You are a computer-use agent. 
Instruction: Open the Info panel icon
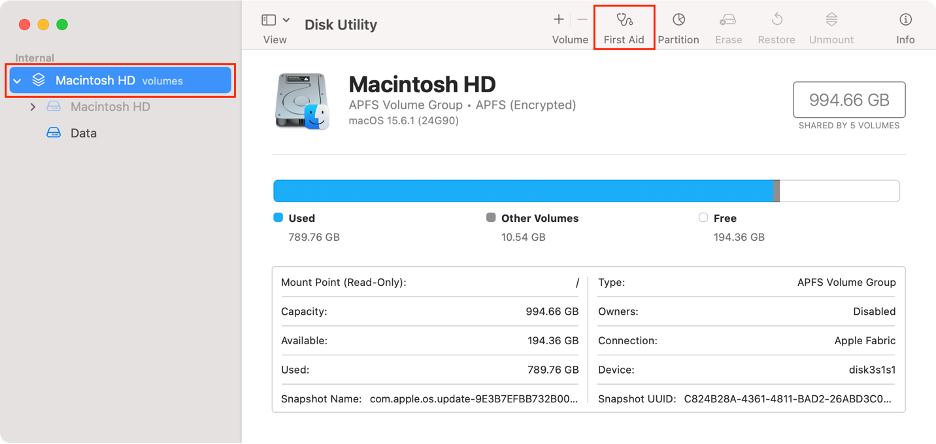tap(906, 20)
